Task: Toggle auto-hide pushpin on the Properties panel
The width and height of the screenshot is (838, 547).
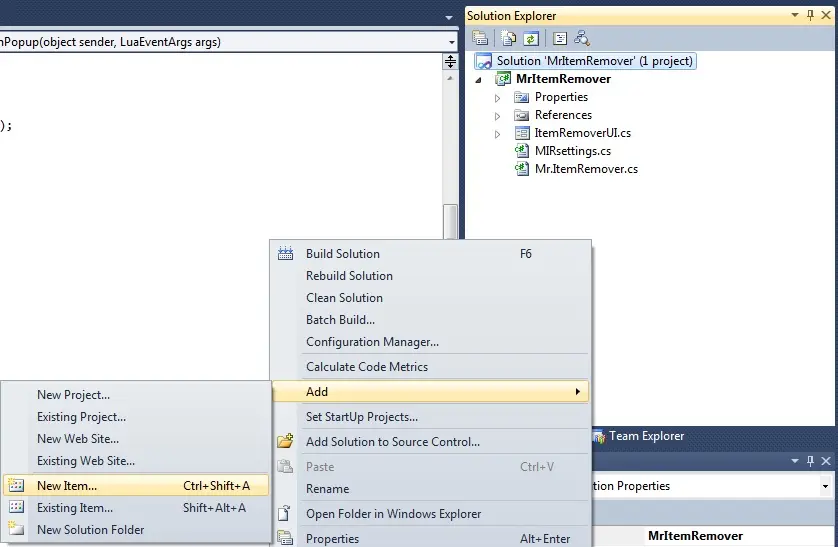Action: coord(810,460)
